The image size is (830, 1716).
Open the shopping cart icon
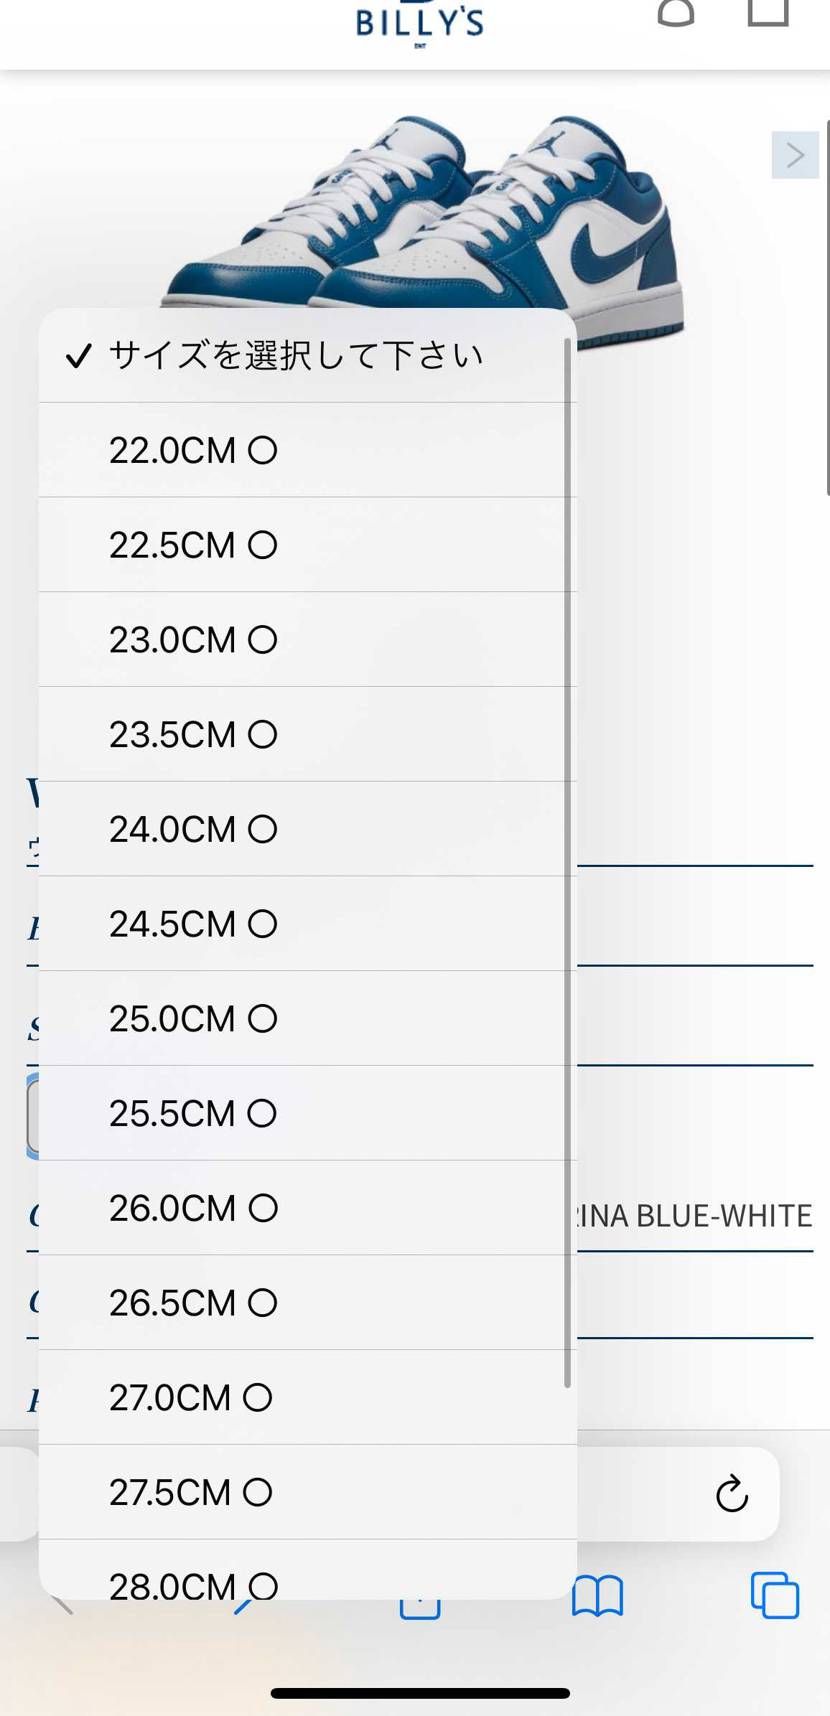[x=768, y=12]
